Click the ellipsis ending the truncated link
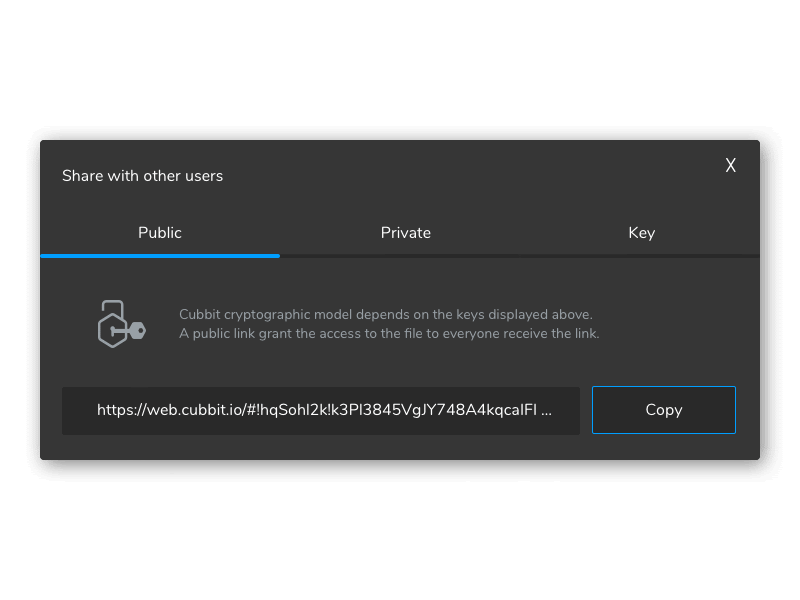The width and height of the screenshot is (800, 600). coord(545,410)
